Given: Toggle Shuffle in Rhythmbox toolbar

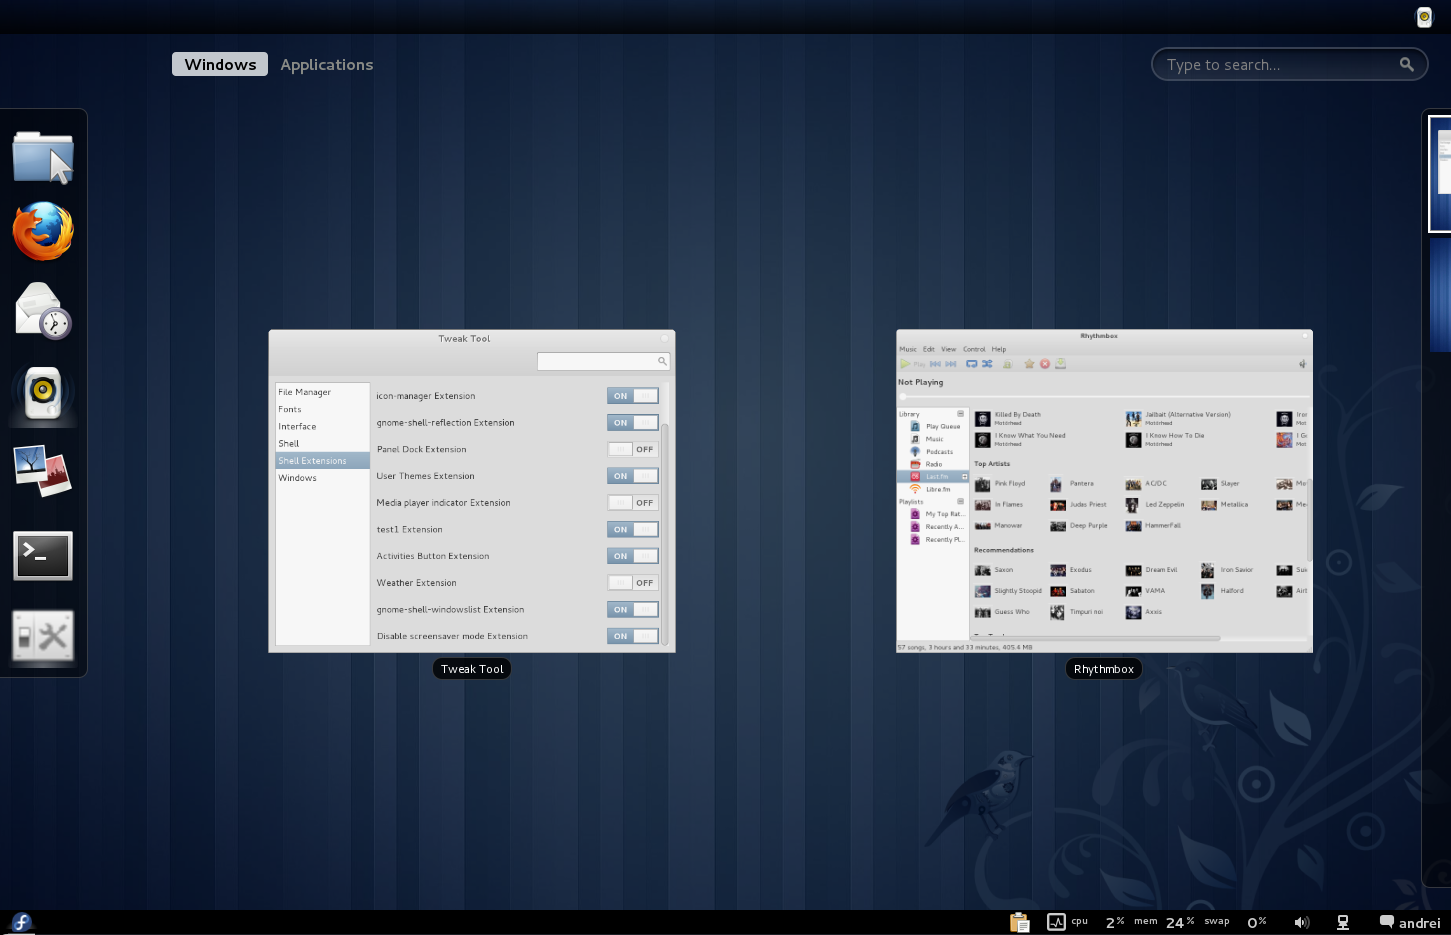Looking at the screenshot, I should point(987,364).
